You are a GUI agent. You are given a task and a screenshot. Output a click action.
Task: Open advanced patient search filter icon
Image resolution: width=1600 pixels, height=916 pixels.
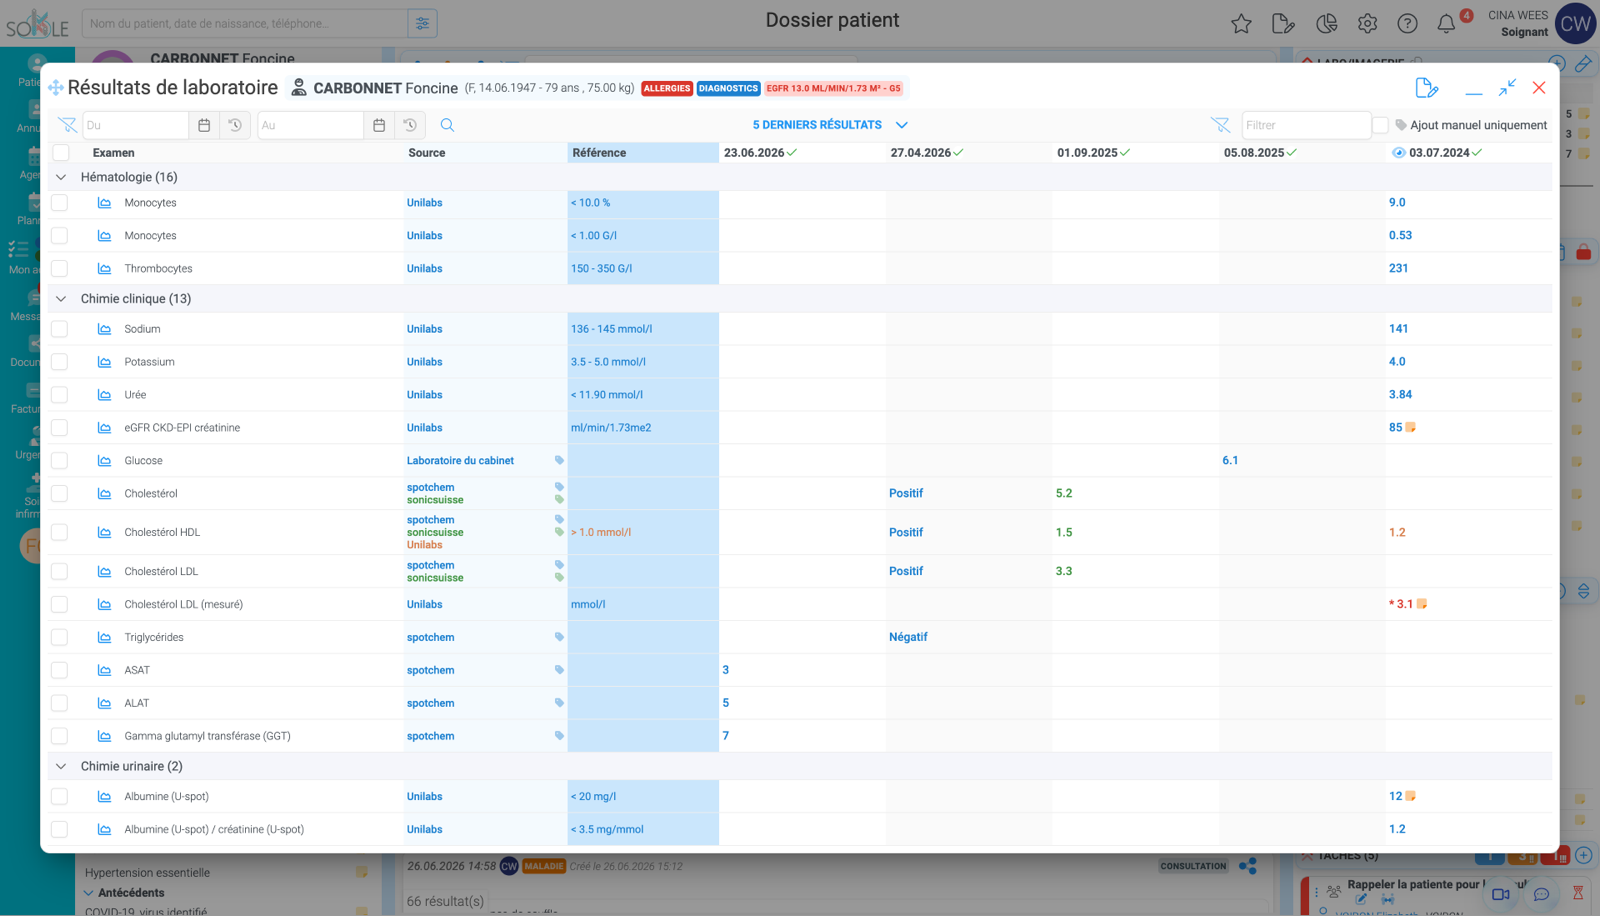(423, 23)
